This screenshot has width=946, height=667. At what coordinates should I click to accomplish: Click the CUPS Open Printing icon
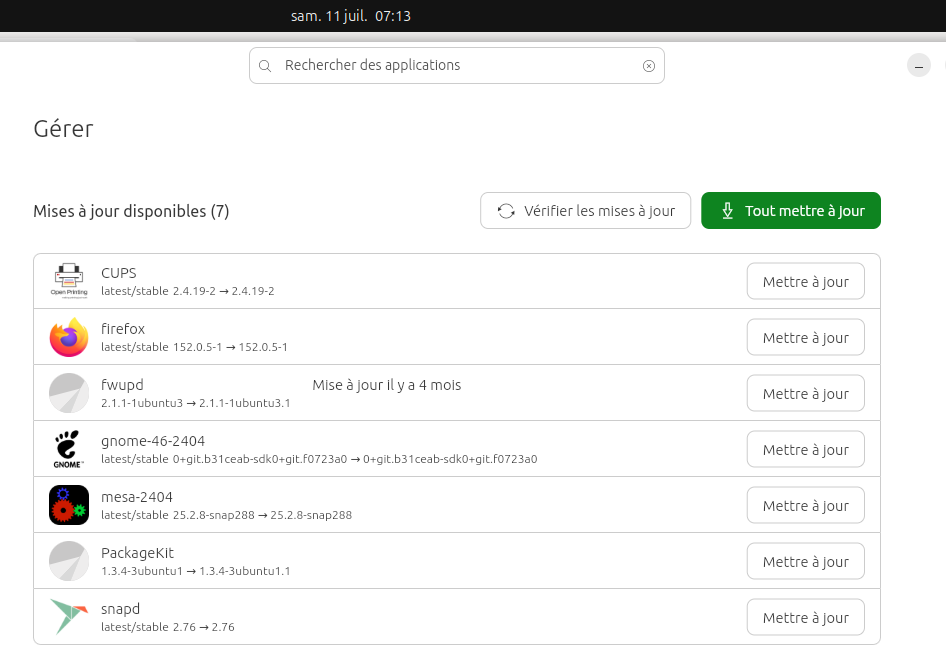(x=69, y=281)
